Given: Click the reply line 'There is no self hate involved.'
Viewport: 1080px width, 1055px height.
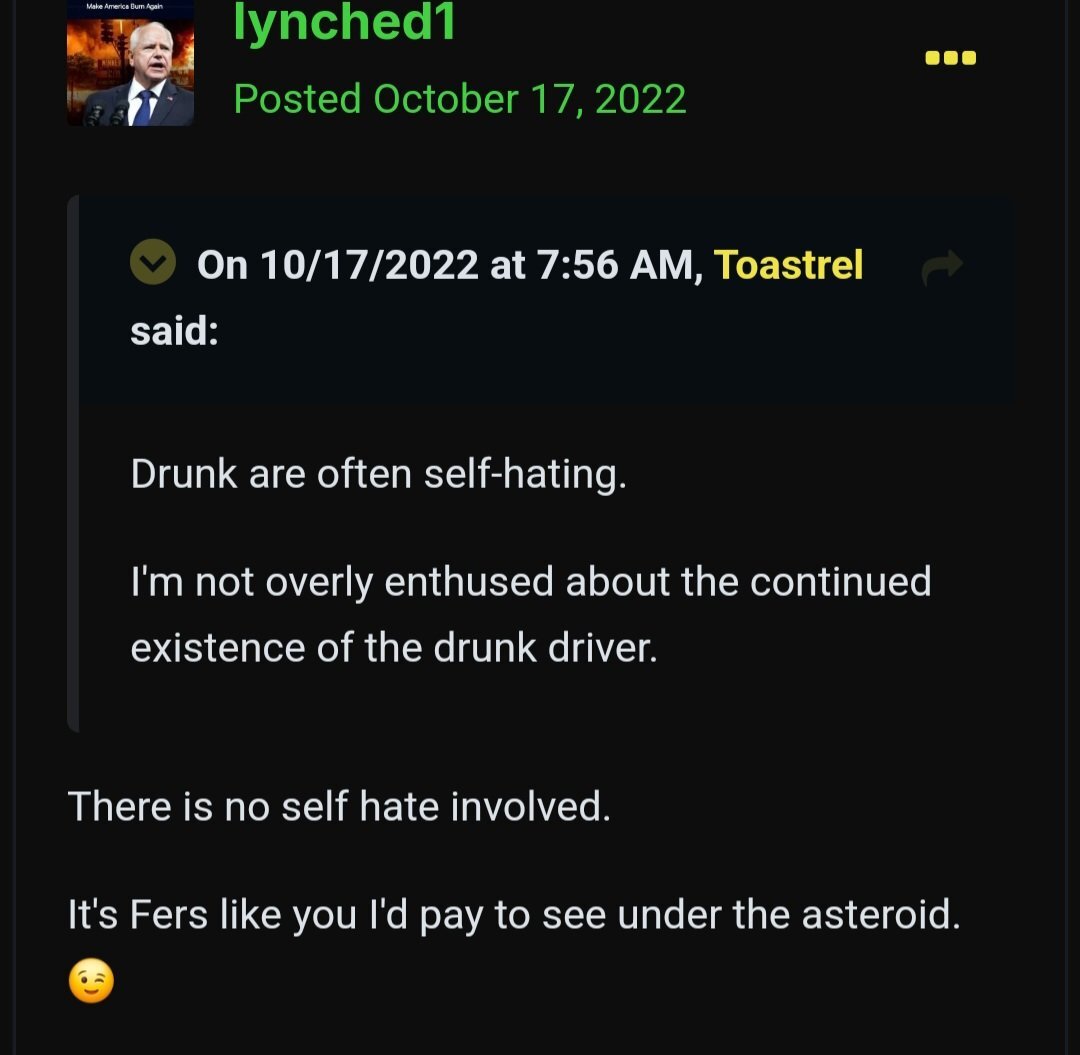Looking at the screenshot, I should click(338, 806).
